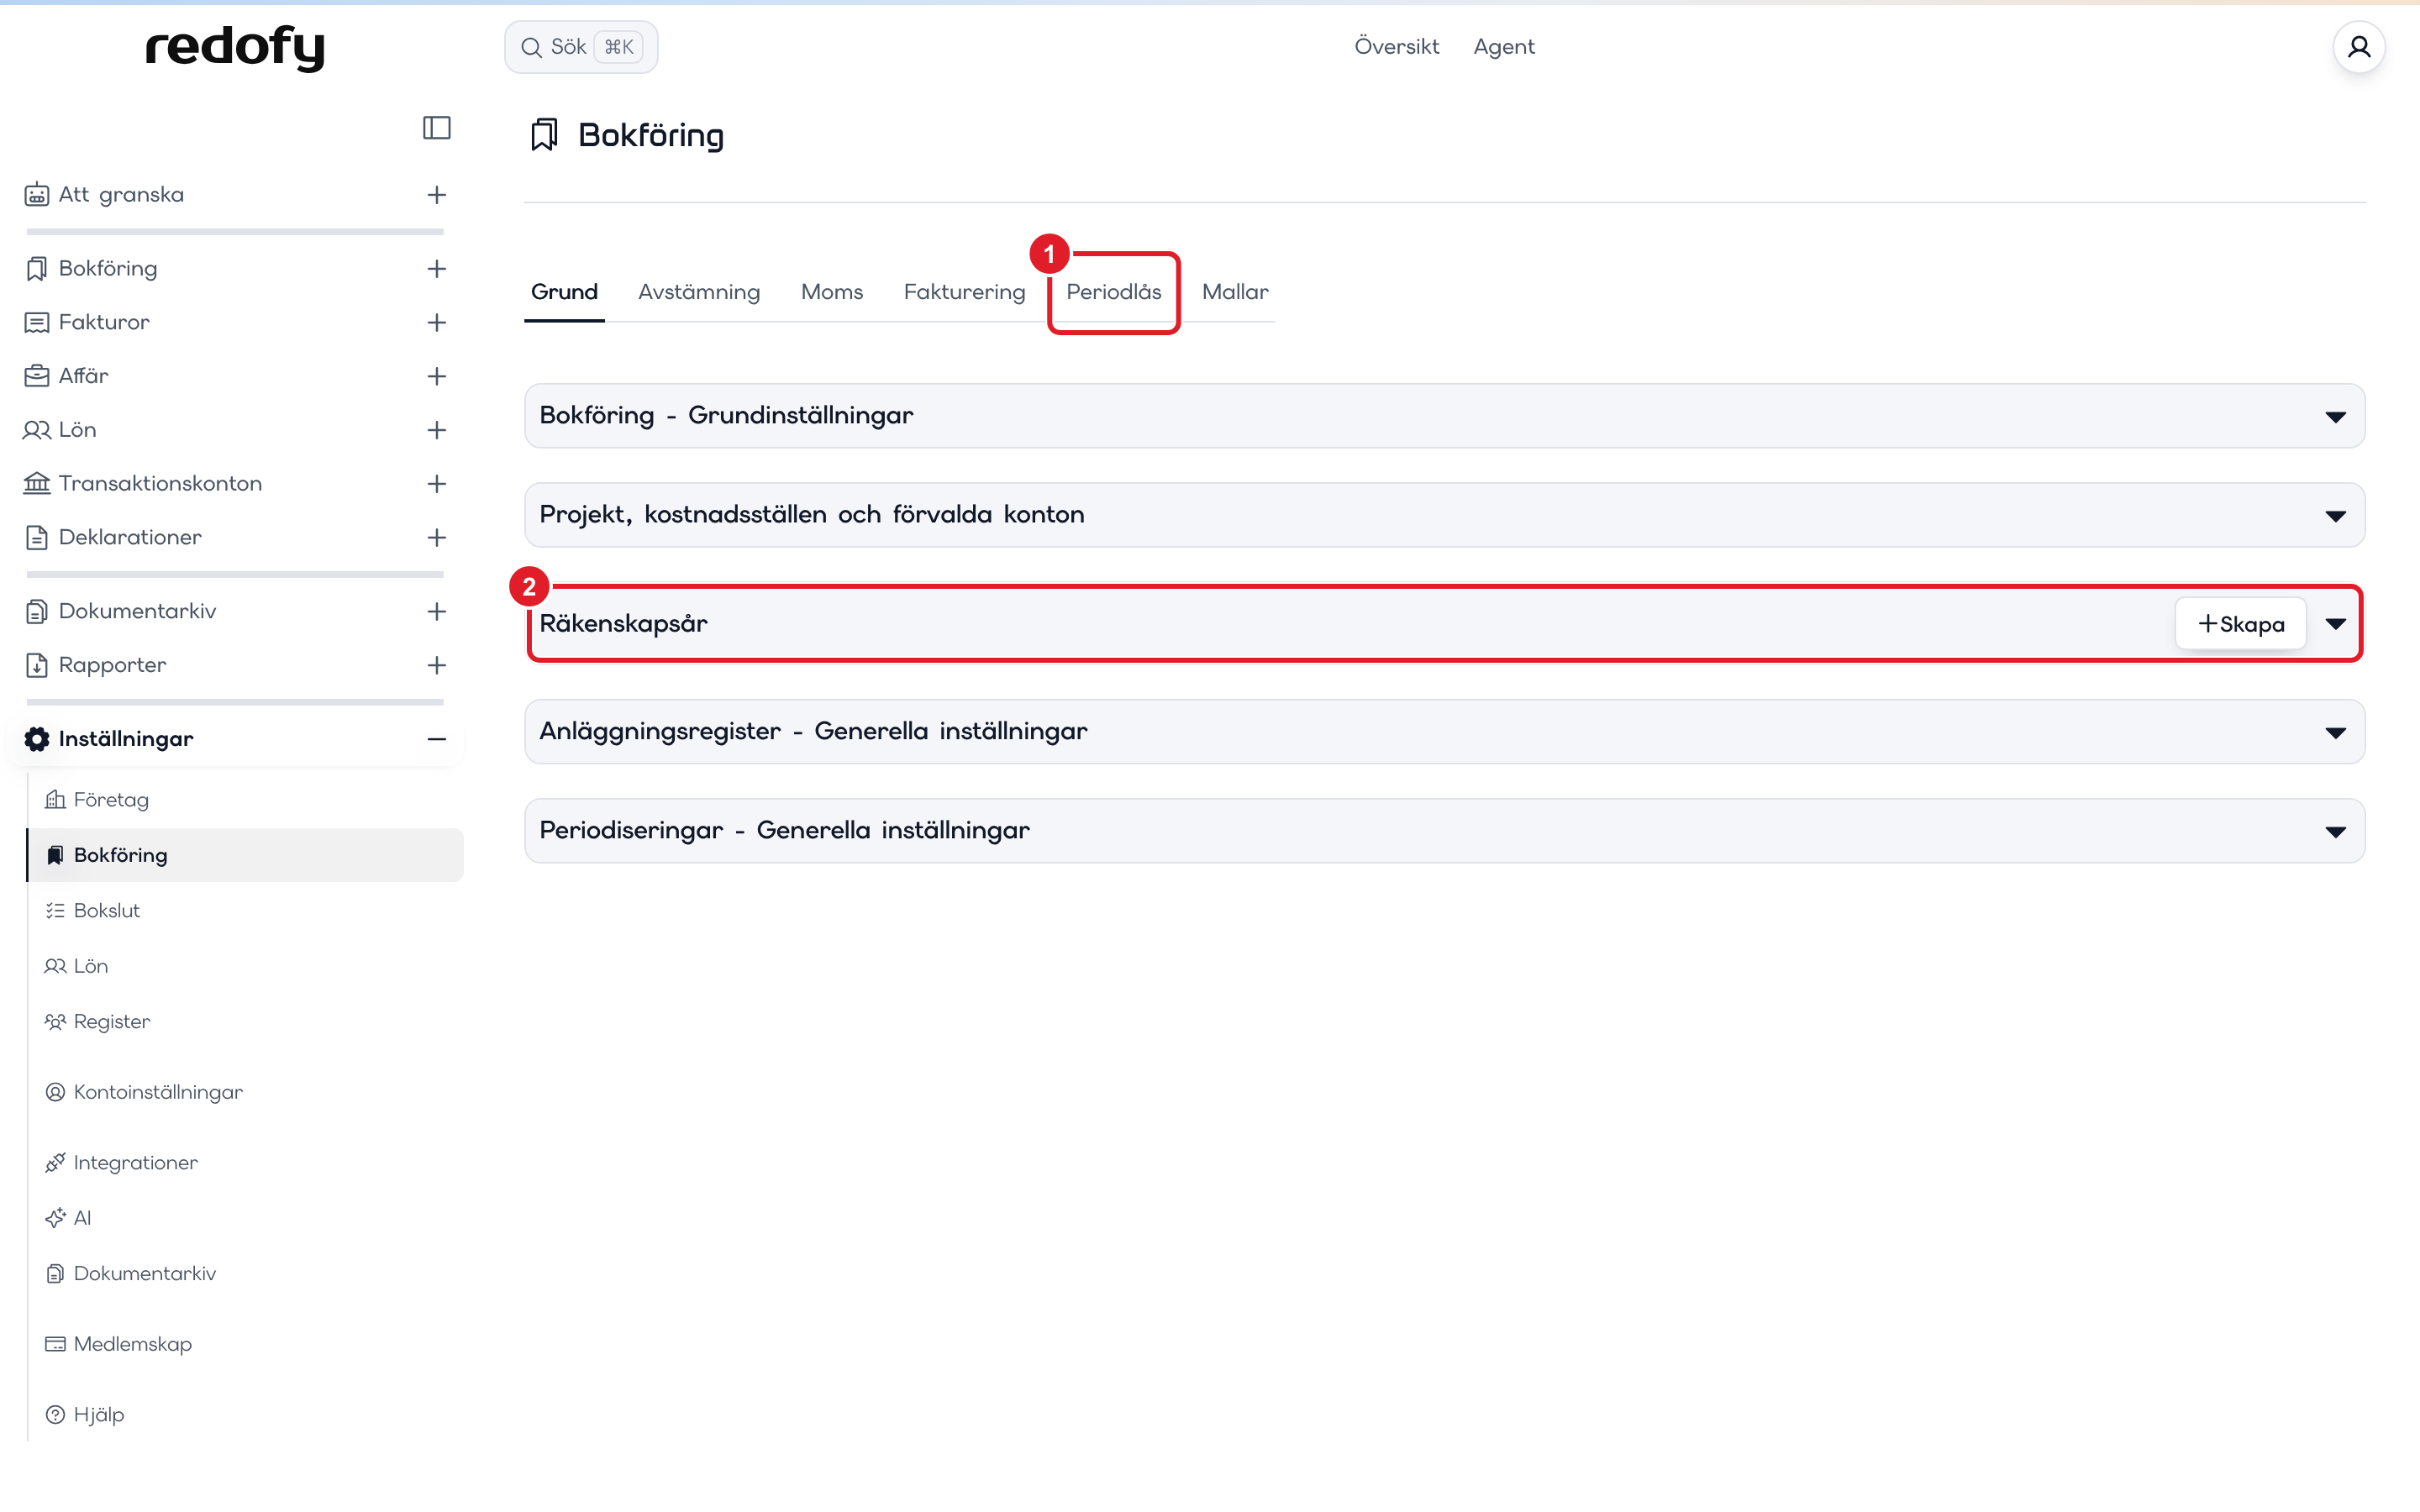
Task: Expand Anläggningsregister - Generella inställningar arrow
Action: pos(2335,732)
